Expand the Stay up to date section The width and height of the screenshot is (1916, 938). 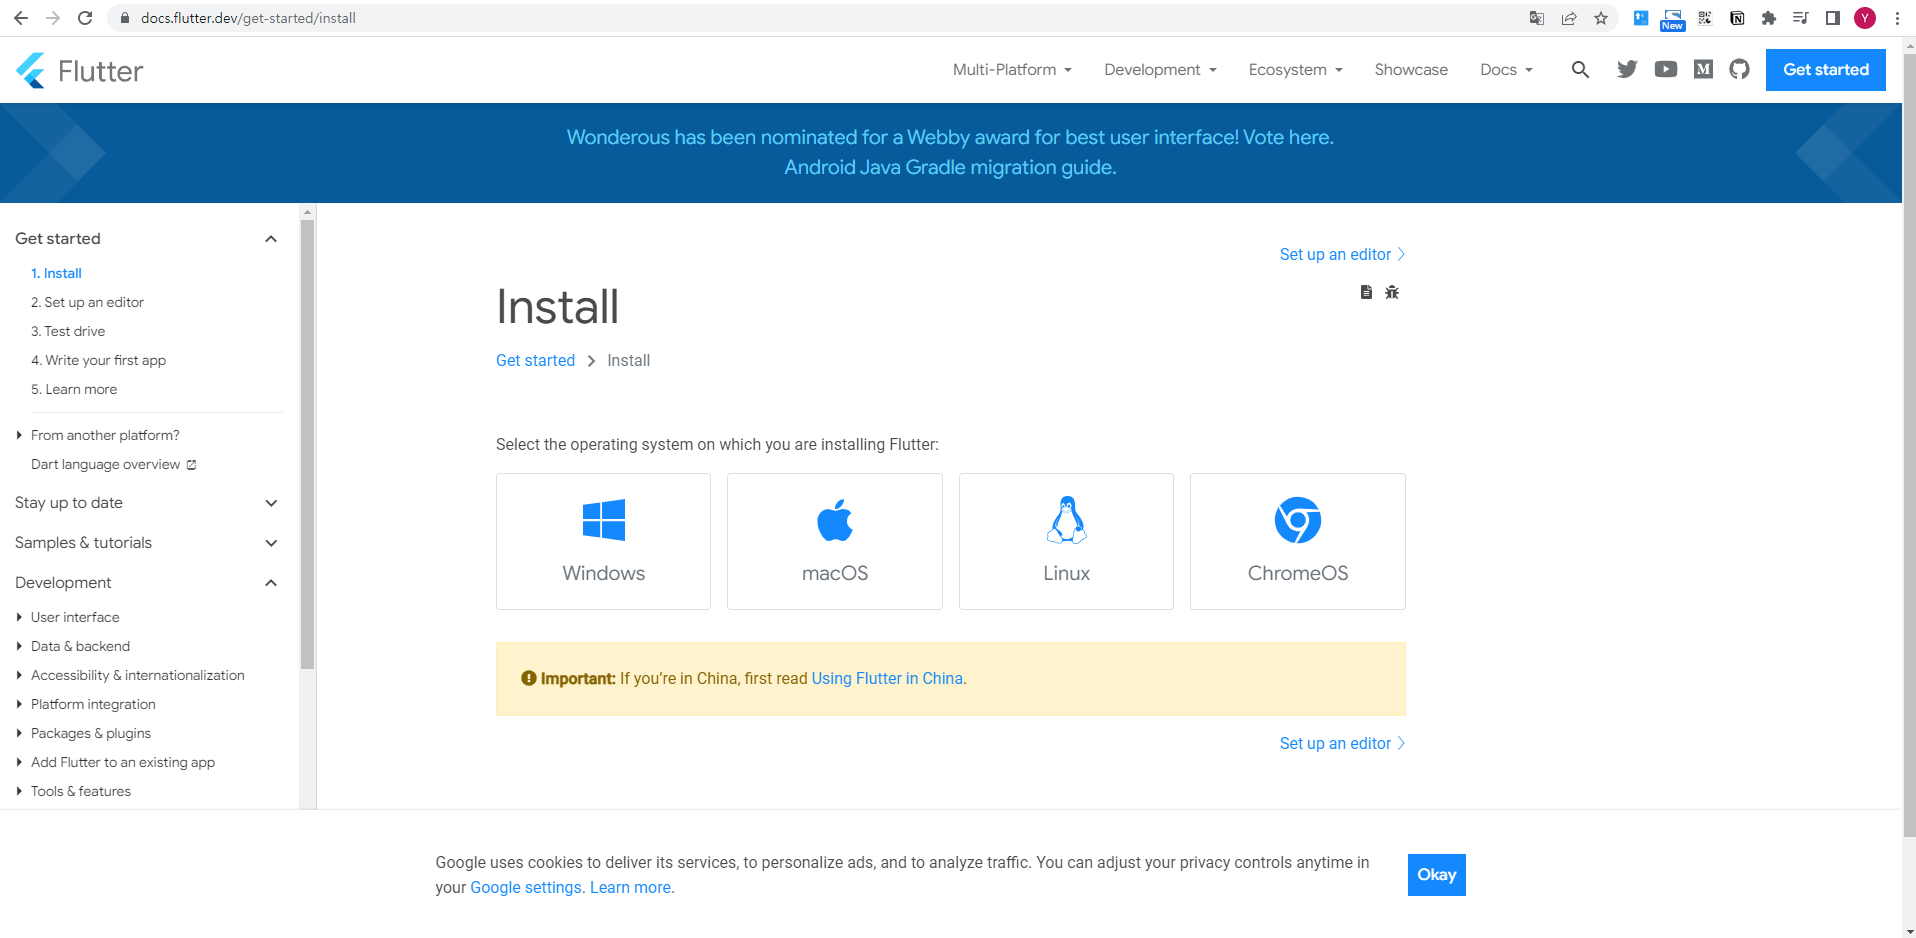pyautogui.click(x=270, y=503)
